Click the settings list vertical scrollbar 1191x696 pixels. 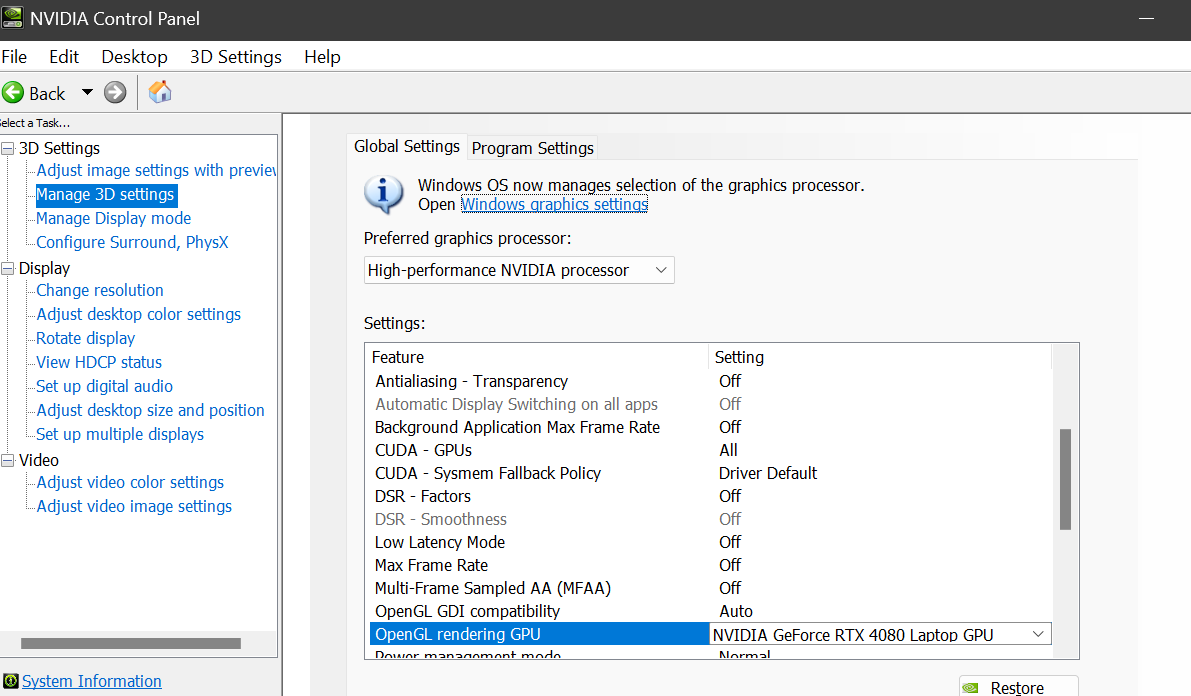[x=1065, y=480]
